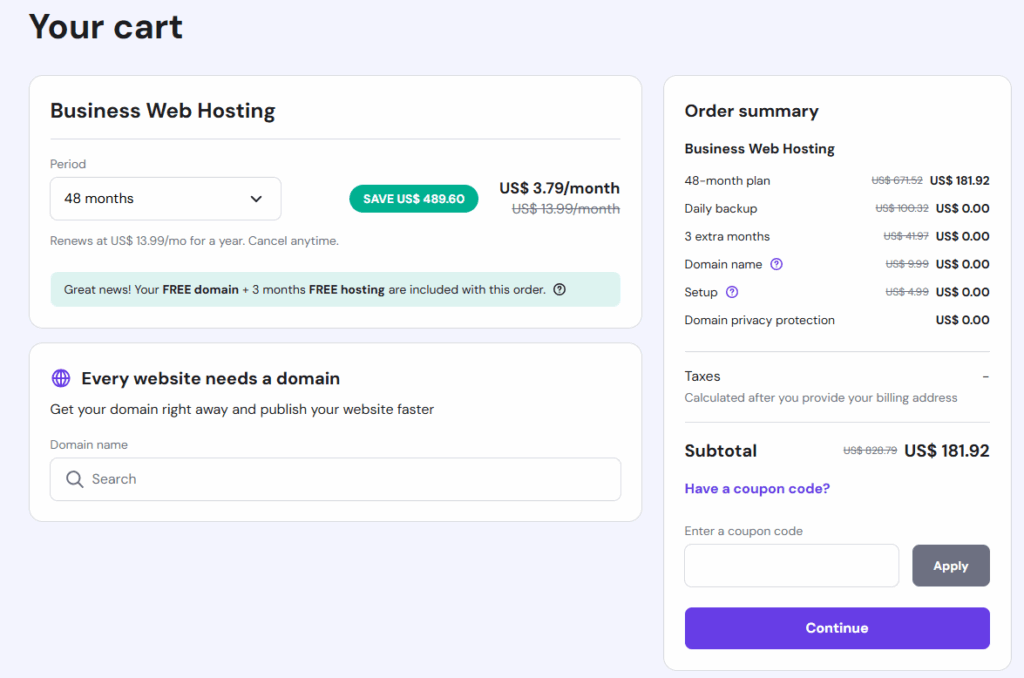Expand the billing period selection menu
This screenshot has height=678, width=1024.
tap(165, 199)
